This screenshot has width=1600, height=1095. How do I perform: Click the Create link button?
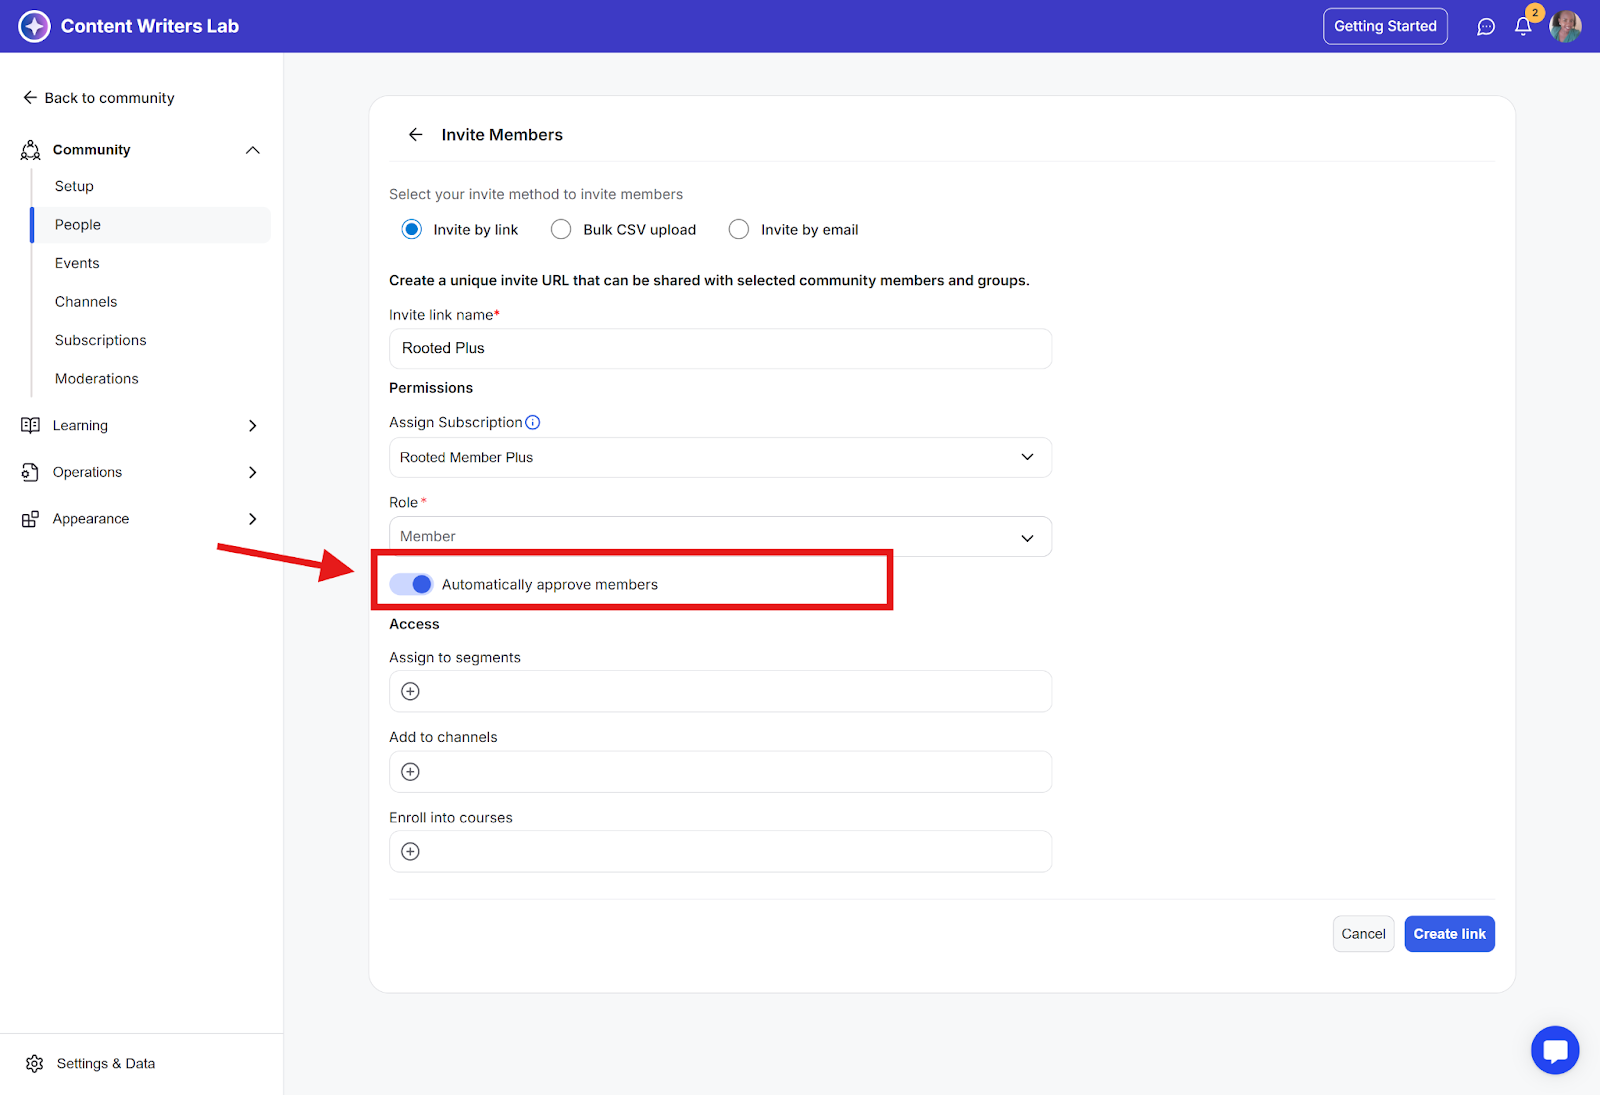point(1449,934)
